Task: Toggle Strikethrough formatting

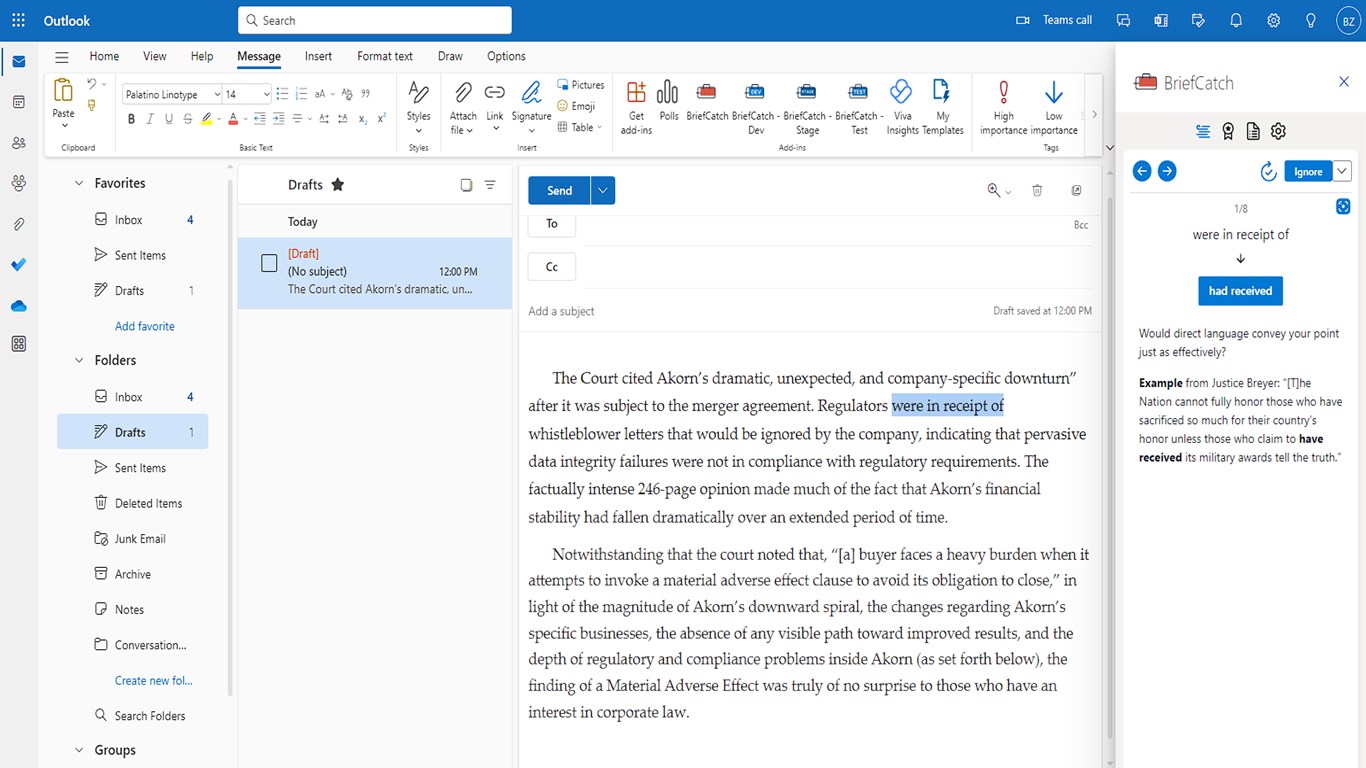Action: [x=188, y=119]
